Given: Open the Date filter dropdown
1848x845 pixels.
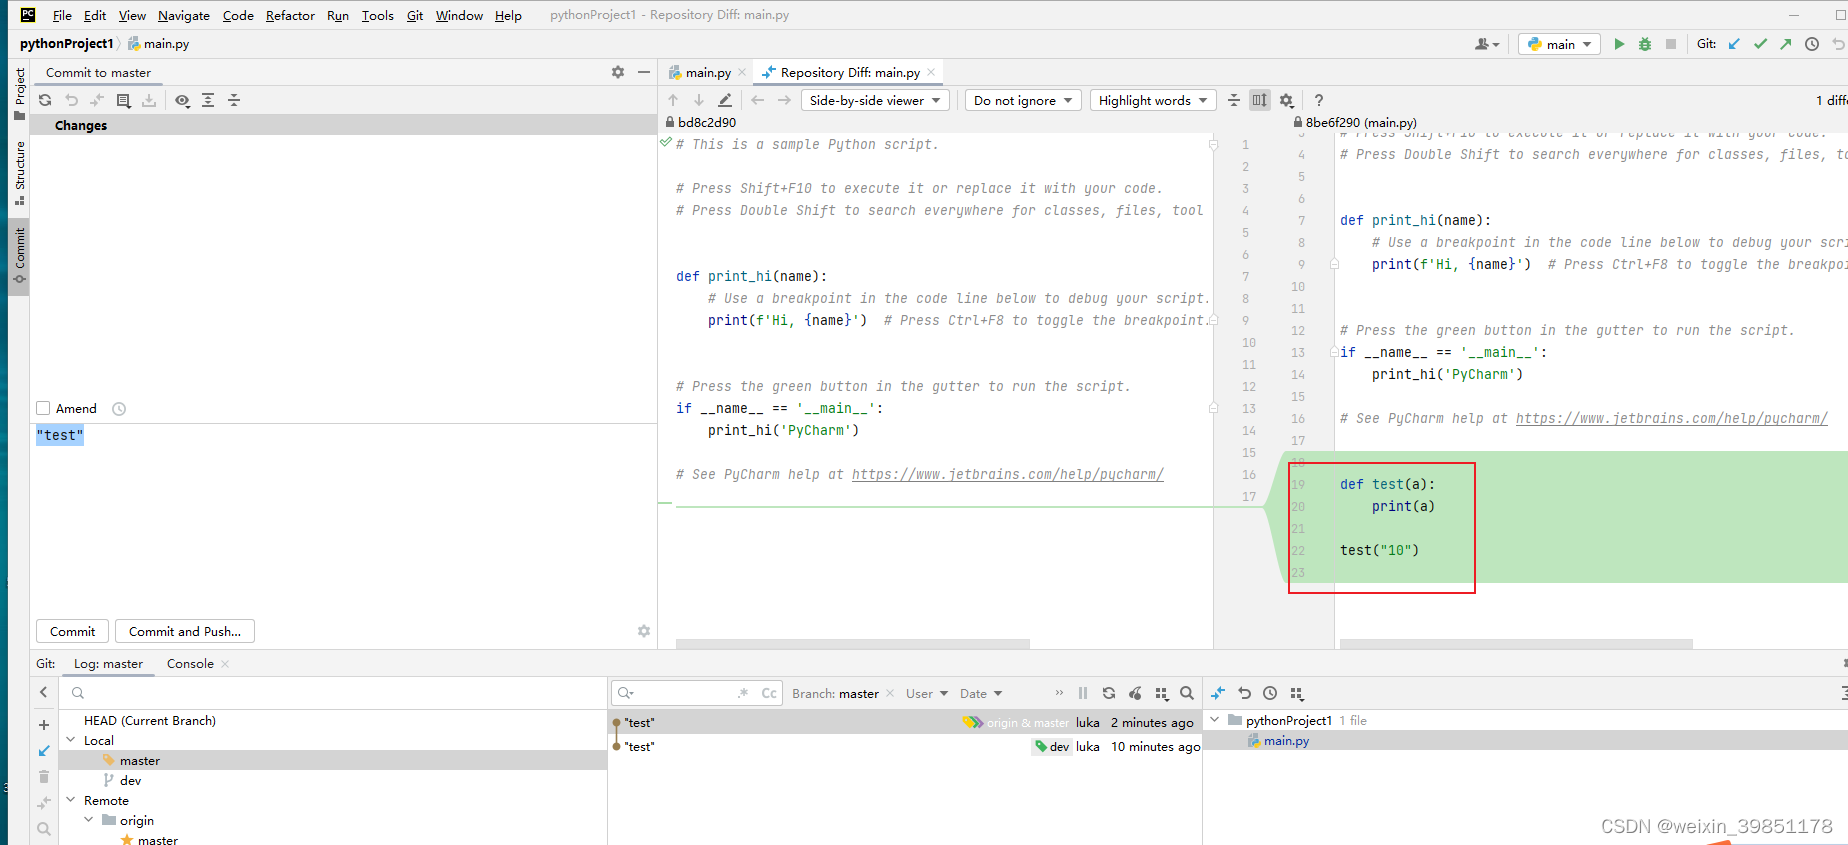Looking at the screenshot, I should 981,693.
